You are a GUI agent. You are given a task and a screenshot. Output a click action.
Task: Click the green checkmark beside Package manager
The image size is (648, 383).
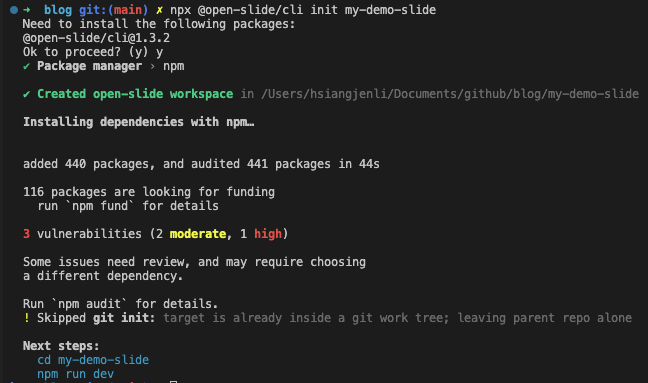26,66
